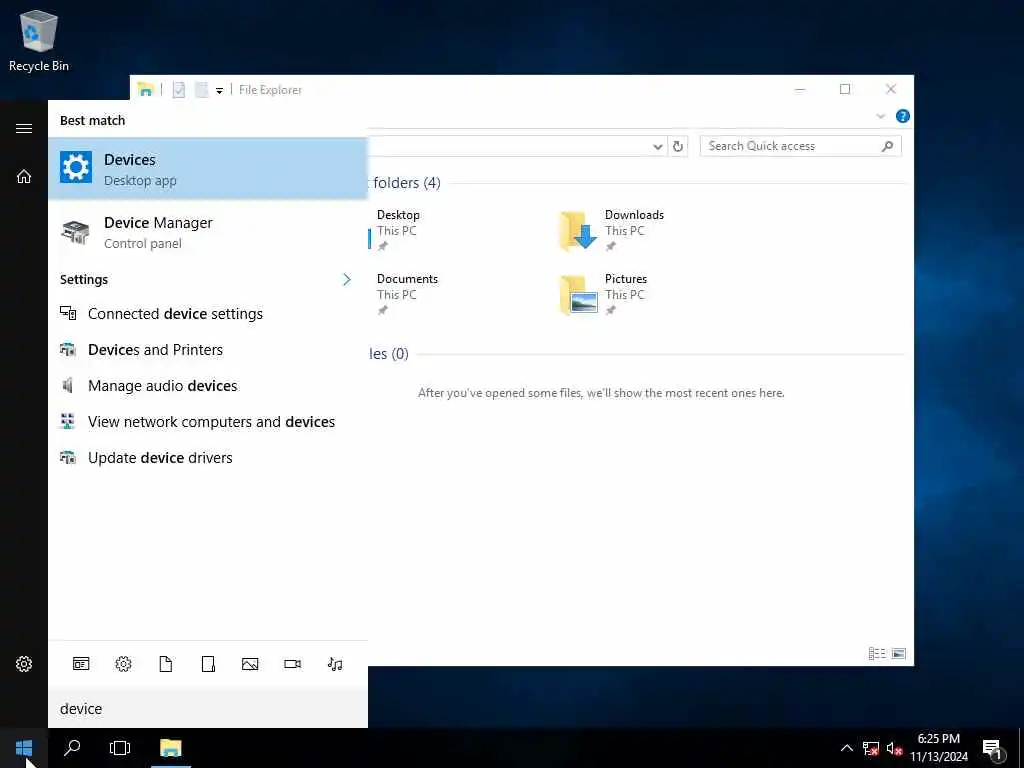Open the Action Center notifications icon

pyautogui.click(x=993, y=749)
